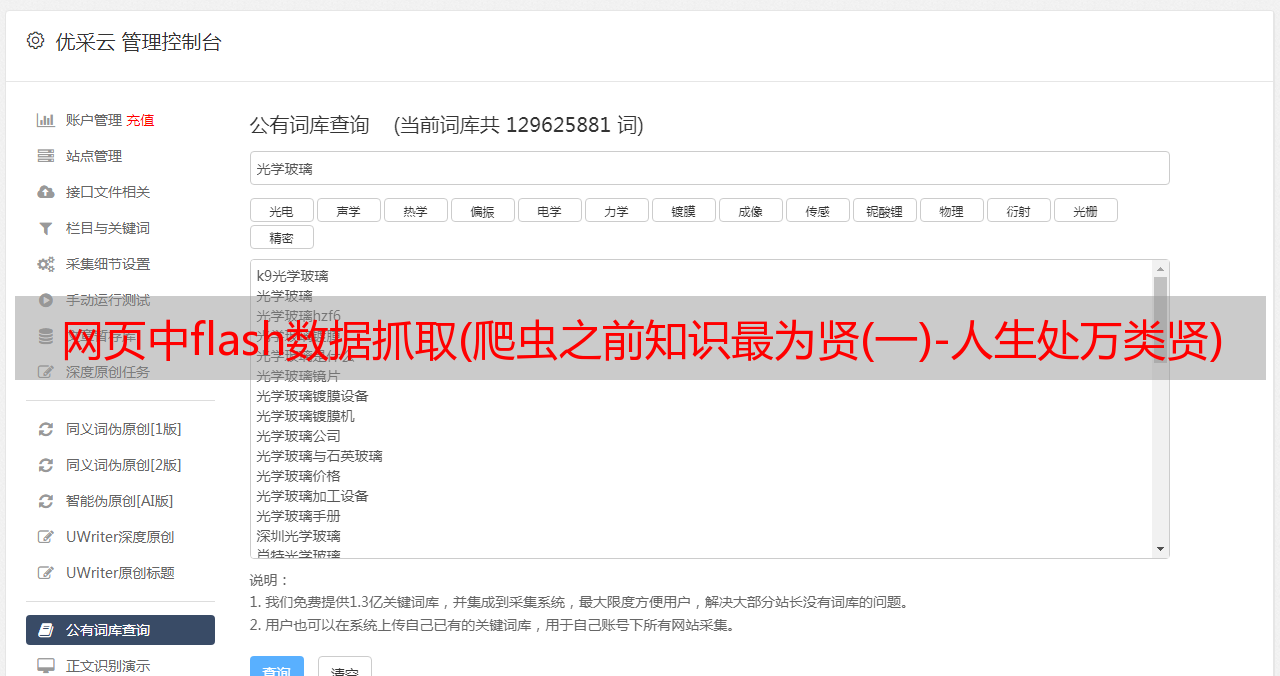Click into the keyword input containing 光学玻璃
The image size is (1280, 676).
[x=709, y=168]
